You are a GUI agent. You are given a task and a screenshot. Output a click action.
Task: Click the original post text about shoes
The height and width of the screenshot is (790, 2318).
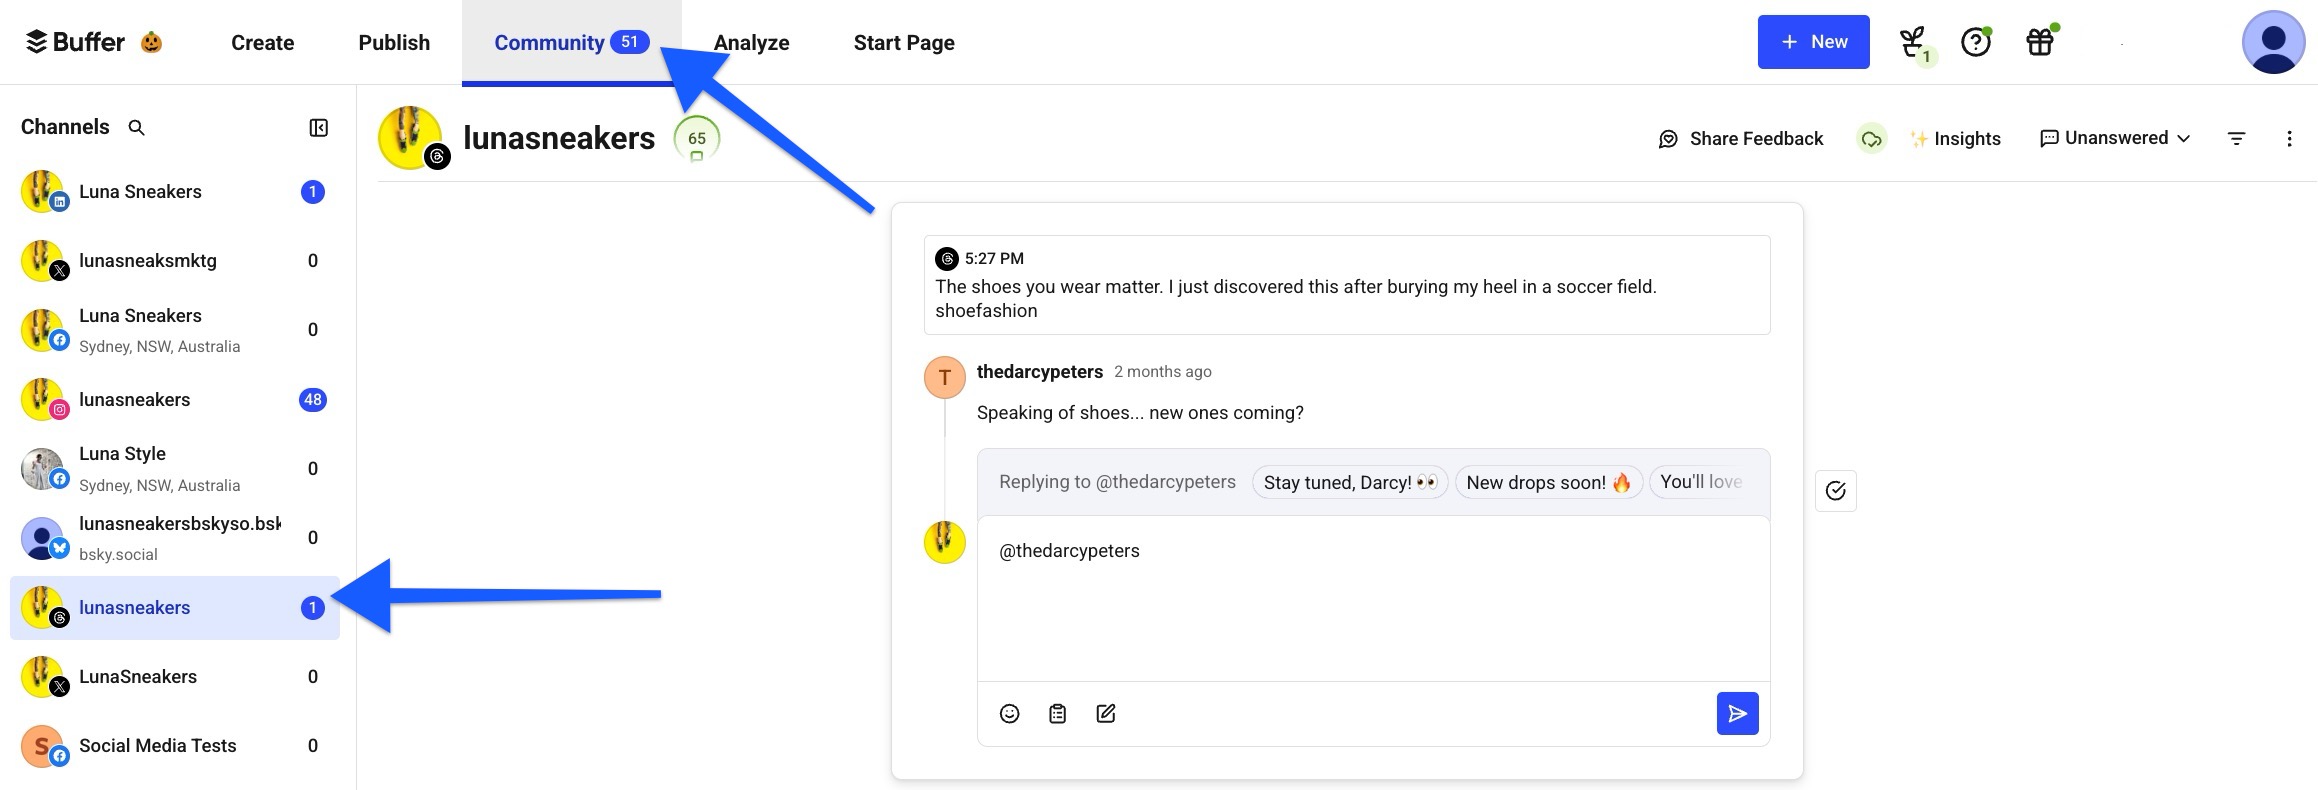click(x=1296, y=298)
